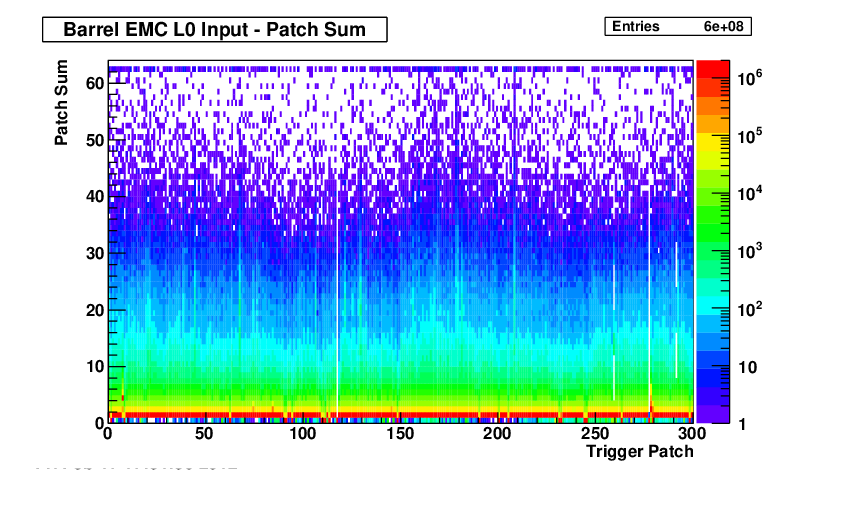This screenshot has height=517, width=850.
Task: Click the yellow segment of the color palette
Action: coord(713,143)
